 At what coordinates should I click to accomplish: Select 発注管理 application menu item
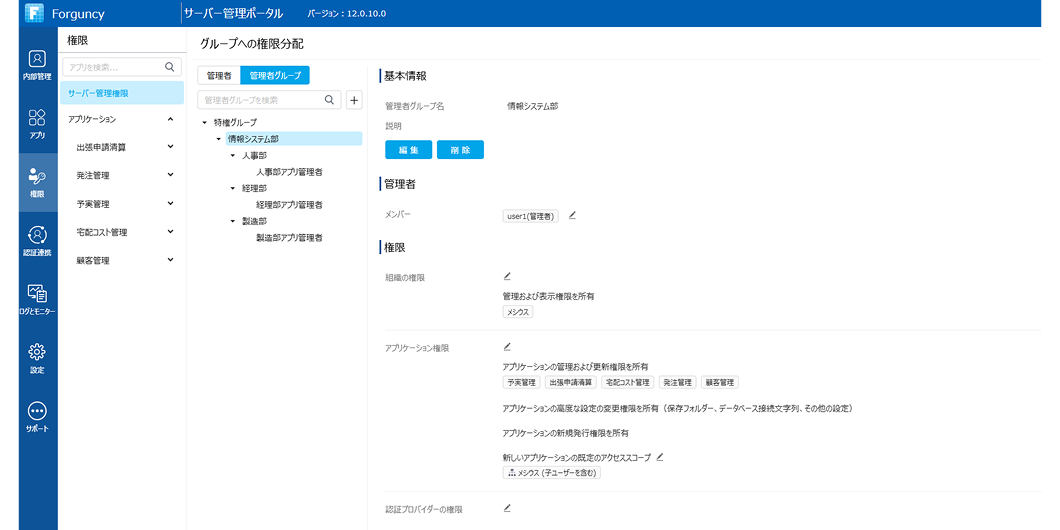point(93,175)
